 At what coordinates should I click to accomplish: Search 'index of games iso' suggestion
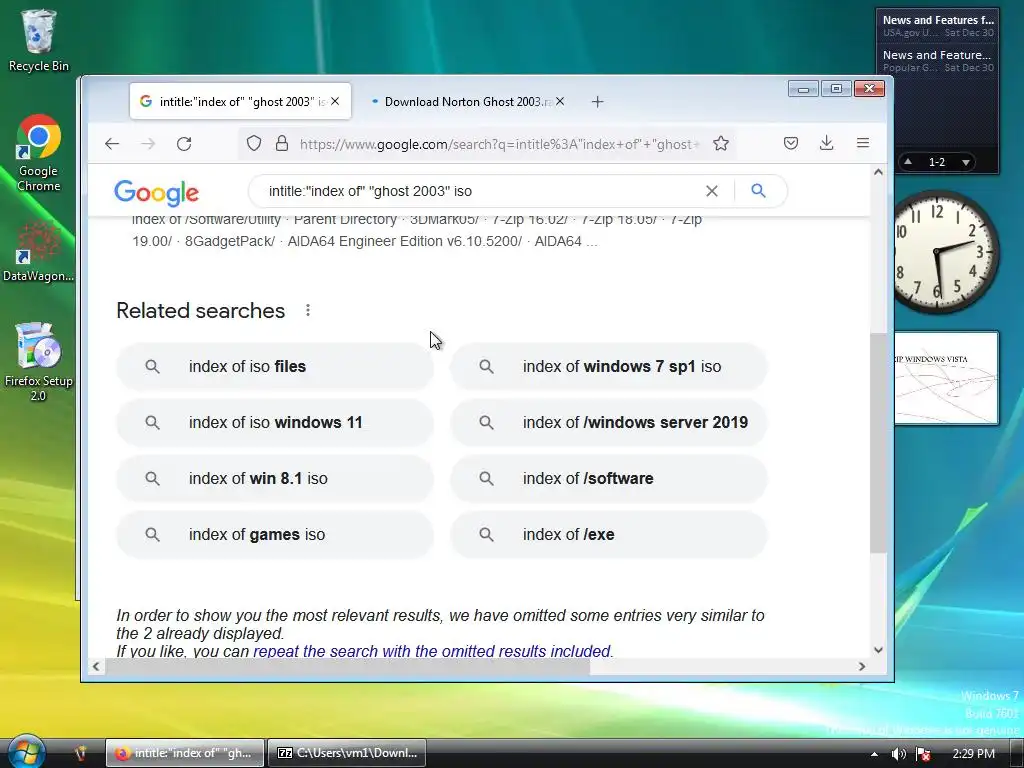pos(275,535)
